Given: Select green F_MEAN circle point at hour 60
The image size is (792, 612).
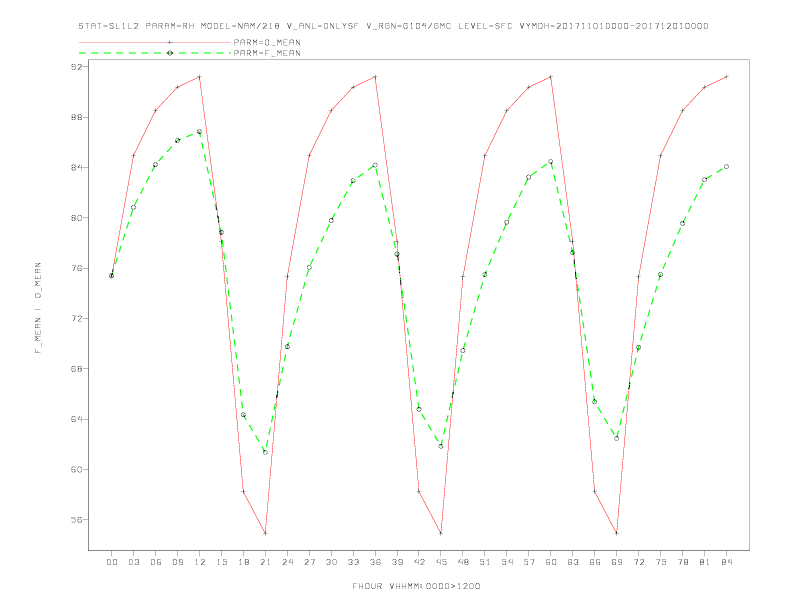Looking at the screenshot, I should [x=551, y=162].
